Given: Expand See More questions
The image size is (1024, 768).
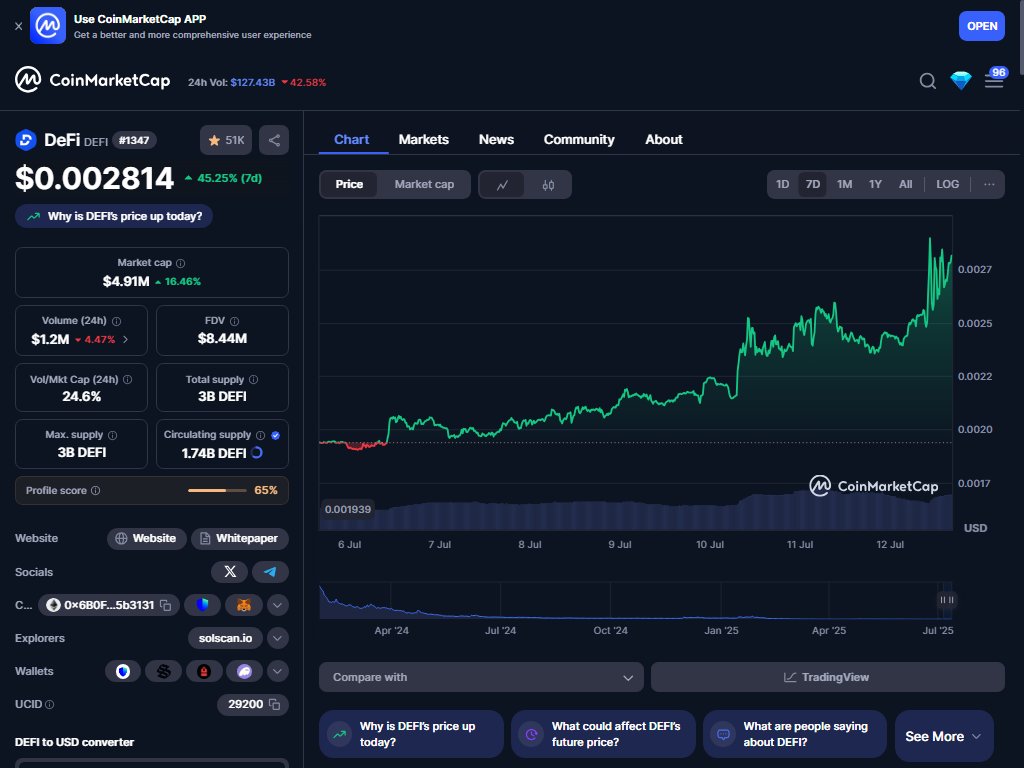Looking at the screenshot, I should (944, 736).
